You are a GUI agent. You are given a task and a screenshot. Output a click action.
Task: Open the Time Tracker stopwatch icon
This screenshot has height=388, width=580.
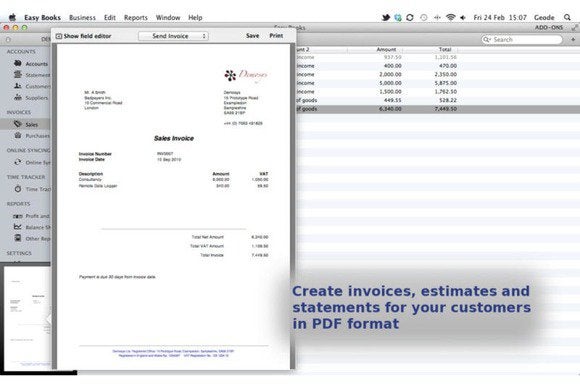17,189
